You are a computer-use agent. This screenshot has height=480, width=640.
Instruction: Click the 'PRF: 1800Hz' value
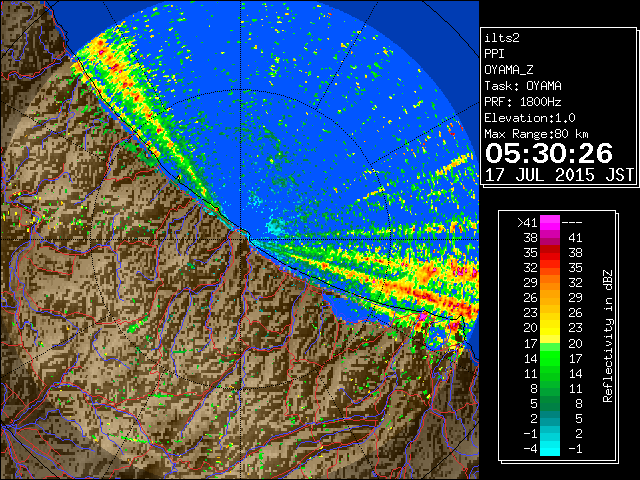tap(523, 102)
